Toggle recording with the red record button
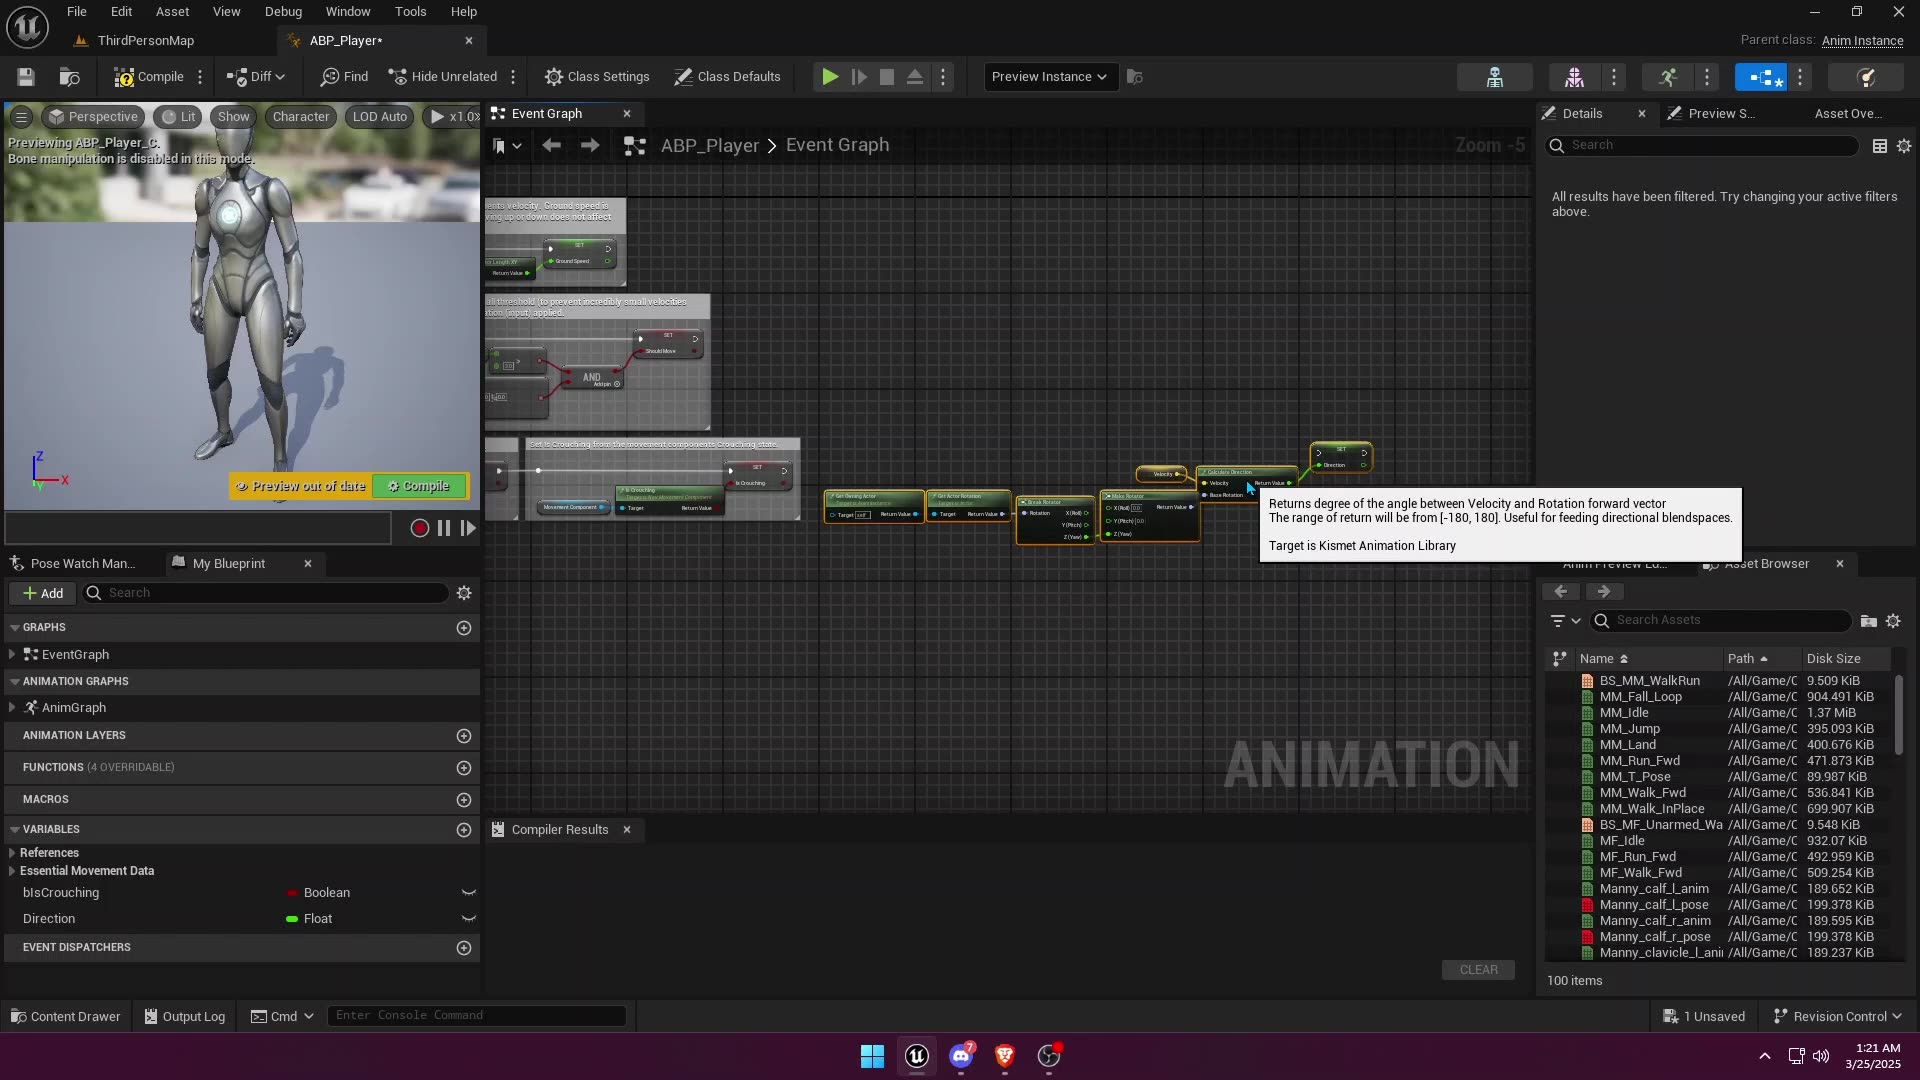The height and width of the screenshot is (1080, 1920). [x=420, y=528]
